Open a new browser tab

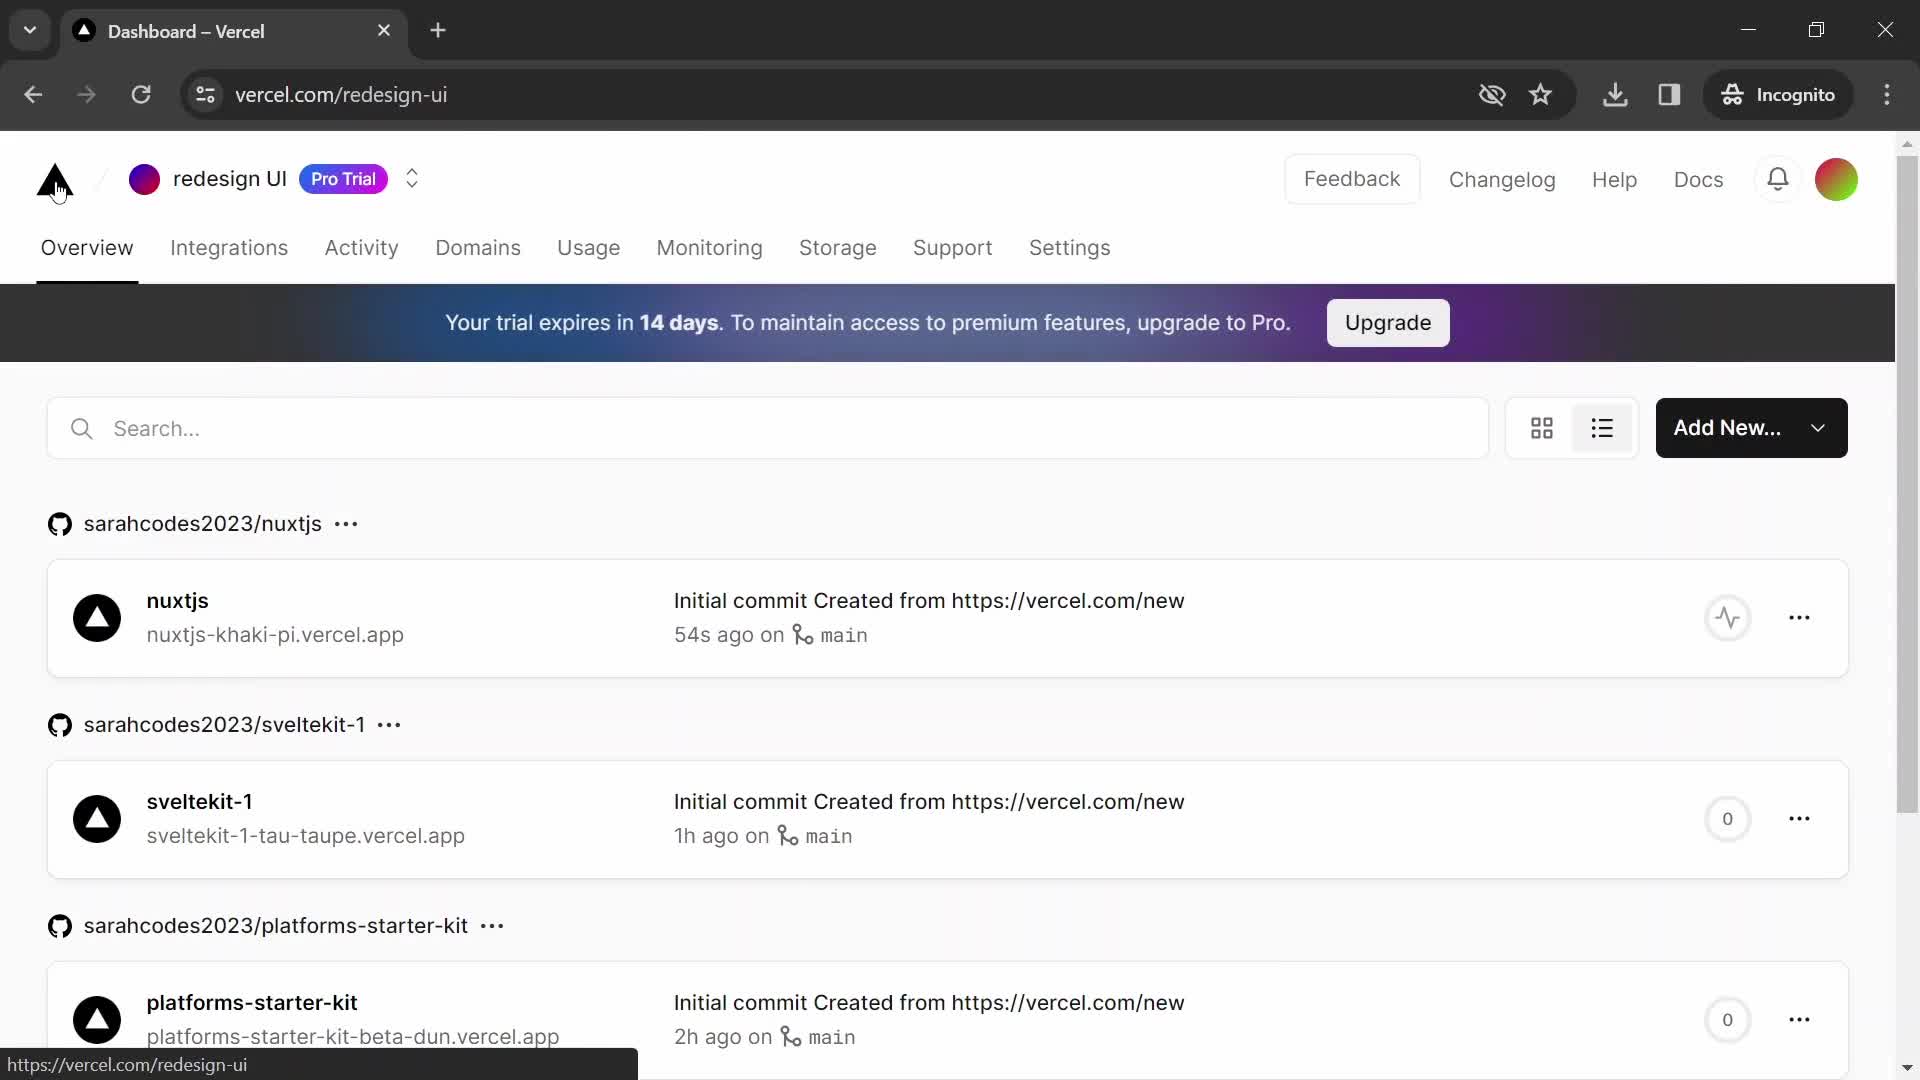(438, 31)
